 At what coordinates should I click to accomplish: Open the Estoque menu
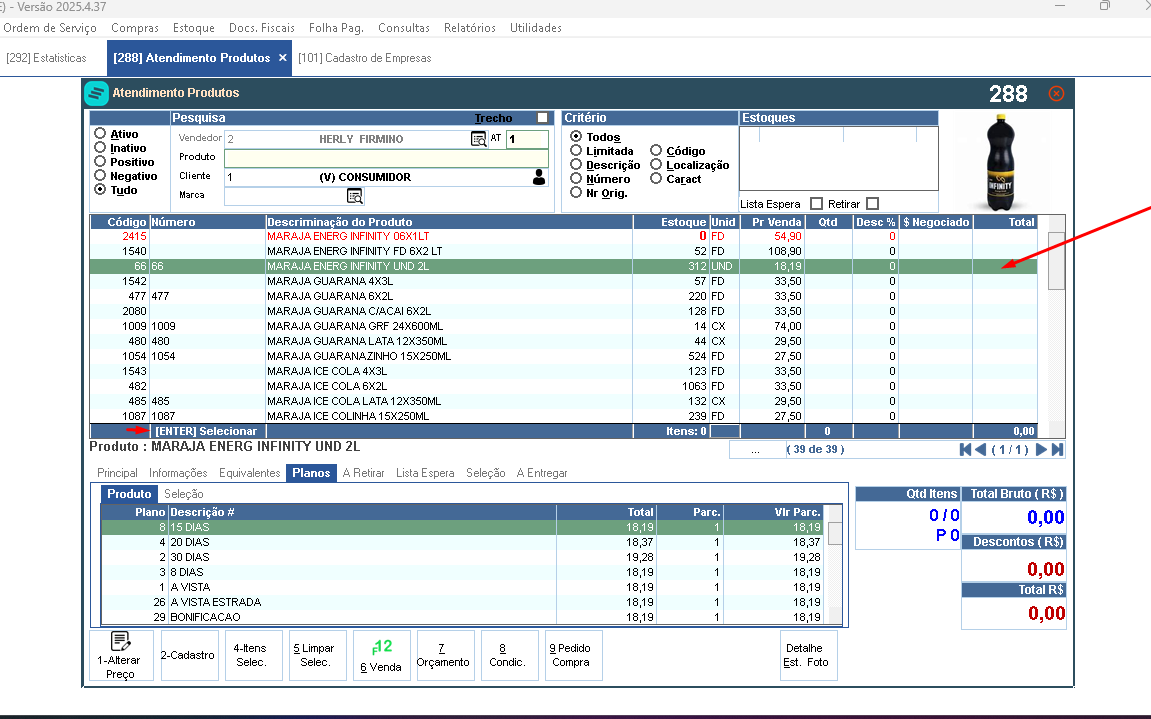(x=194, y=28)
